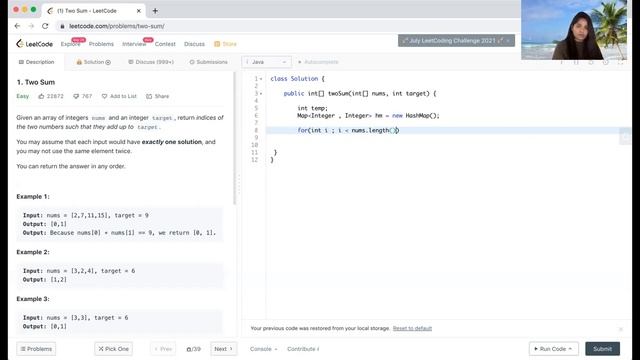This screenshot has height=360, width=640.
Task: Collapse code fold arrow on line 3
Action: [261, 93]
